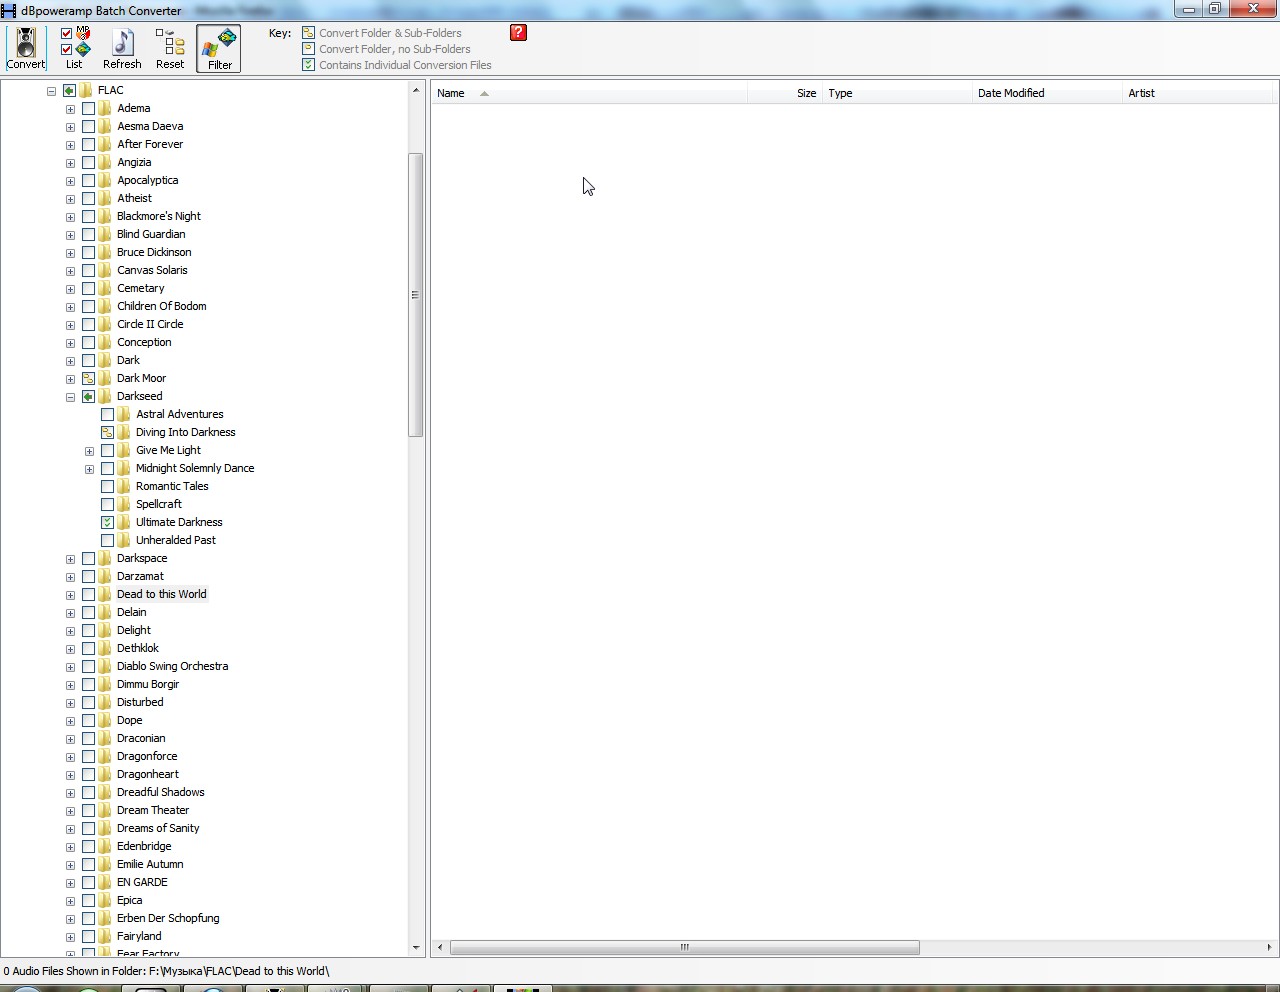This screenshot has width=1280, height=992.
Task: Click the tree scrollbar down arrow
Action: (x=415, y=948)
